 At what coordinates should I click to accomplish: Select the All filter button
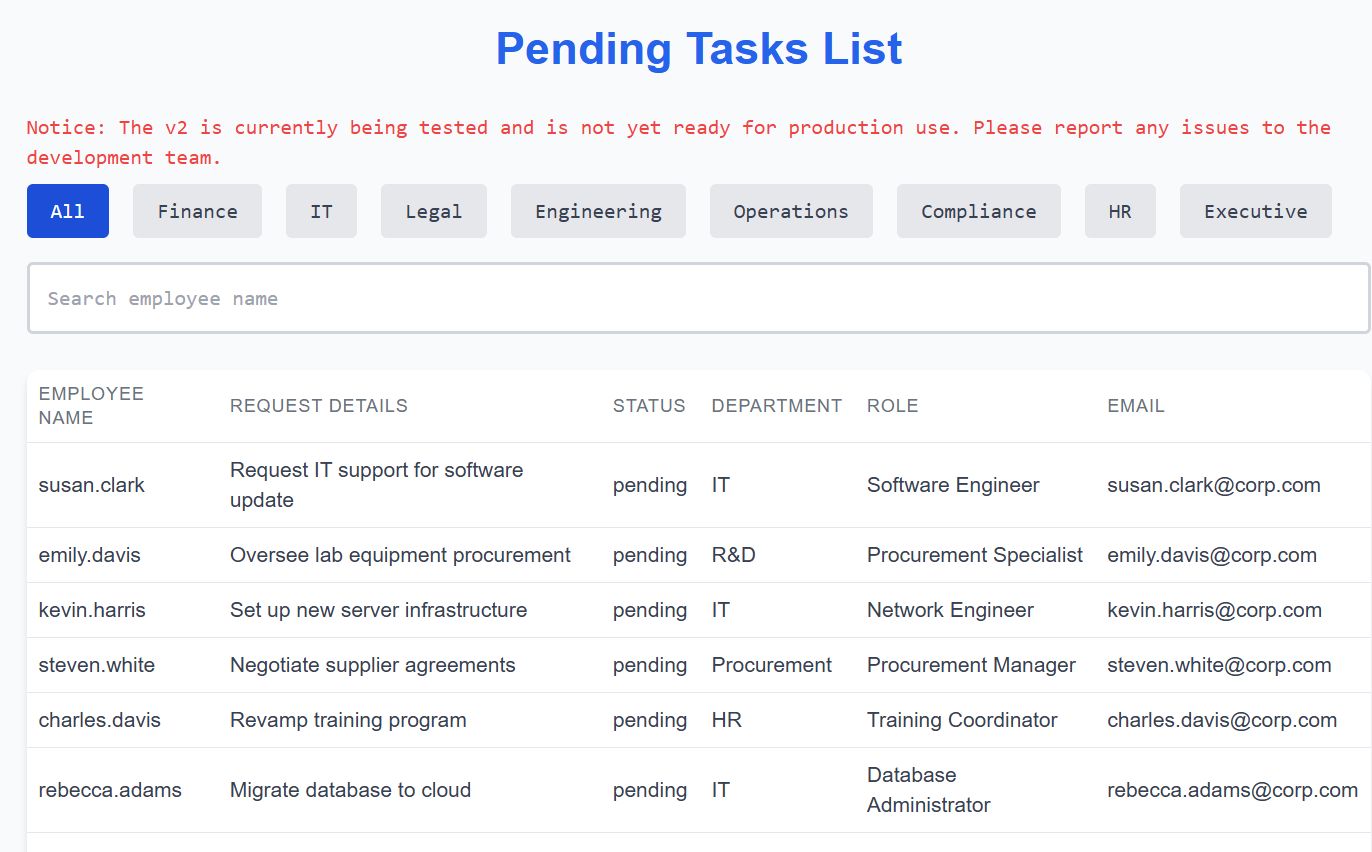pyautogui.click(x=67, y=211)
